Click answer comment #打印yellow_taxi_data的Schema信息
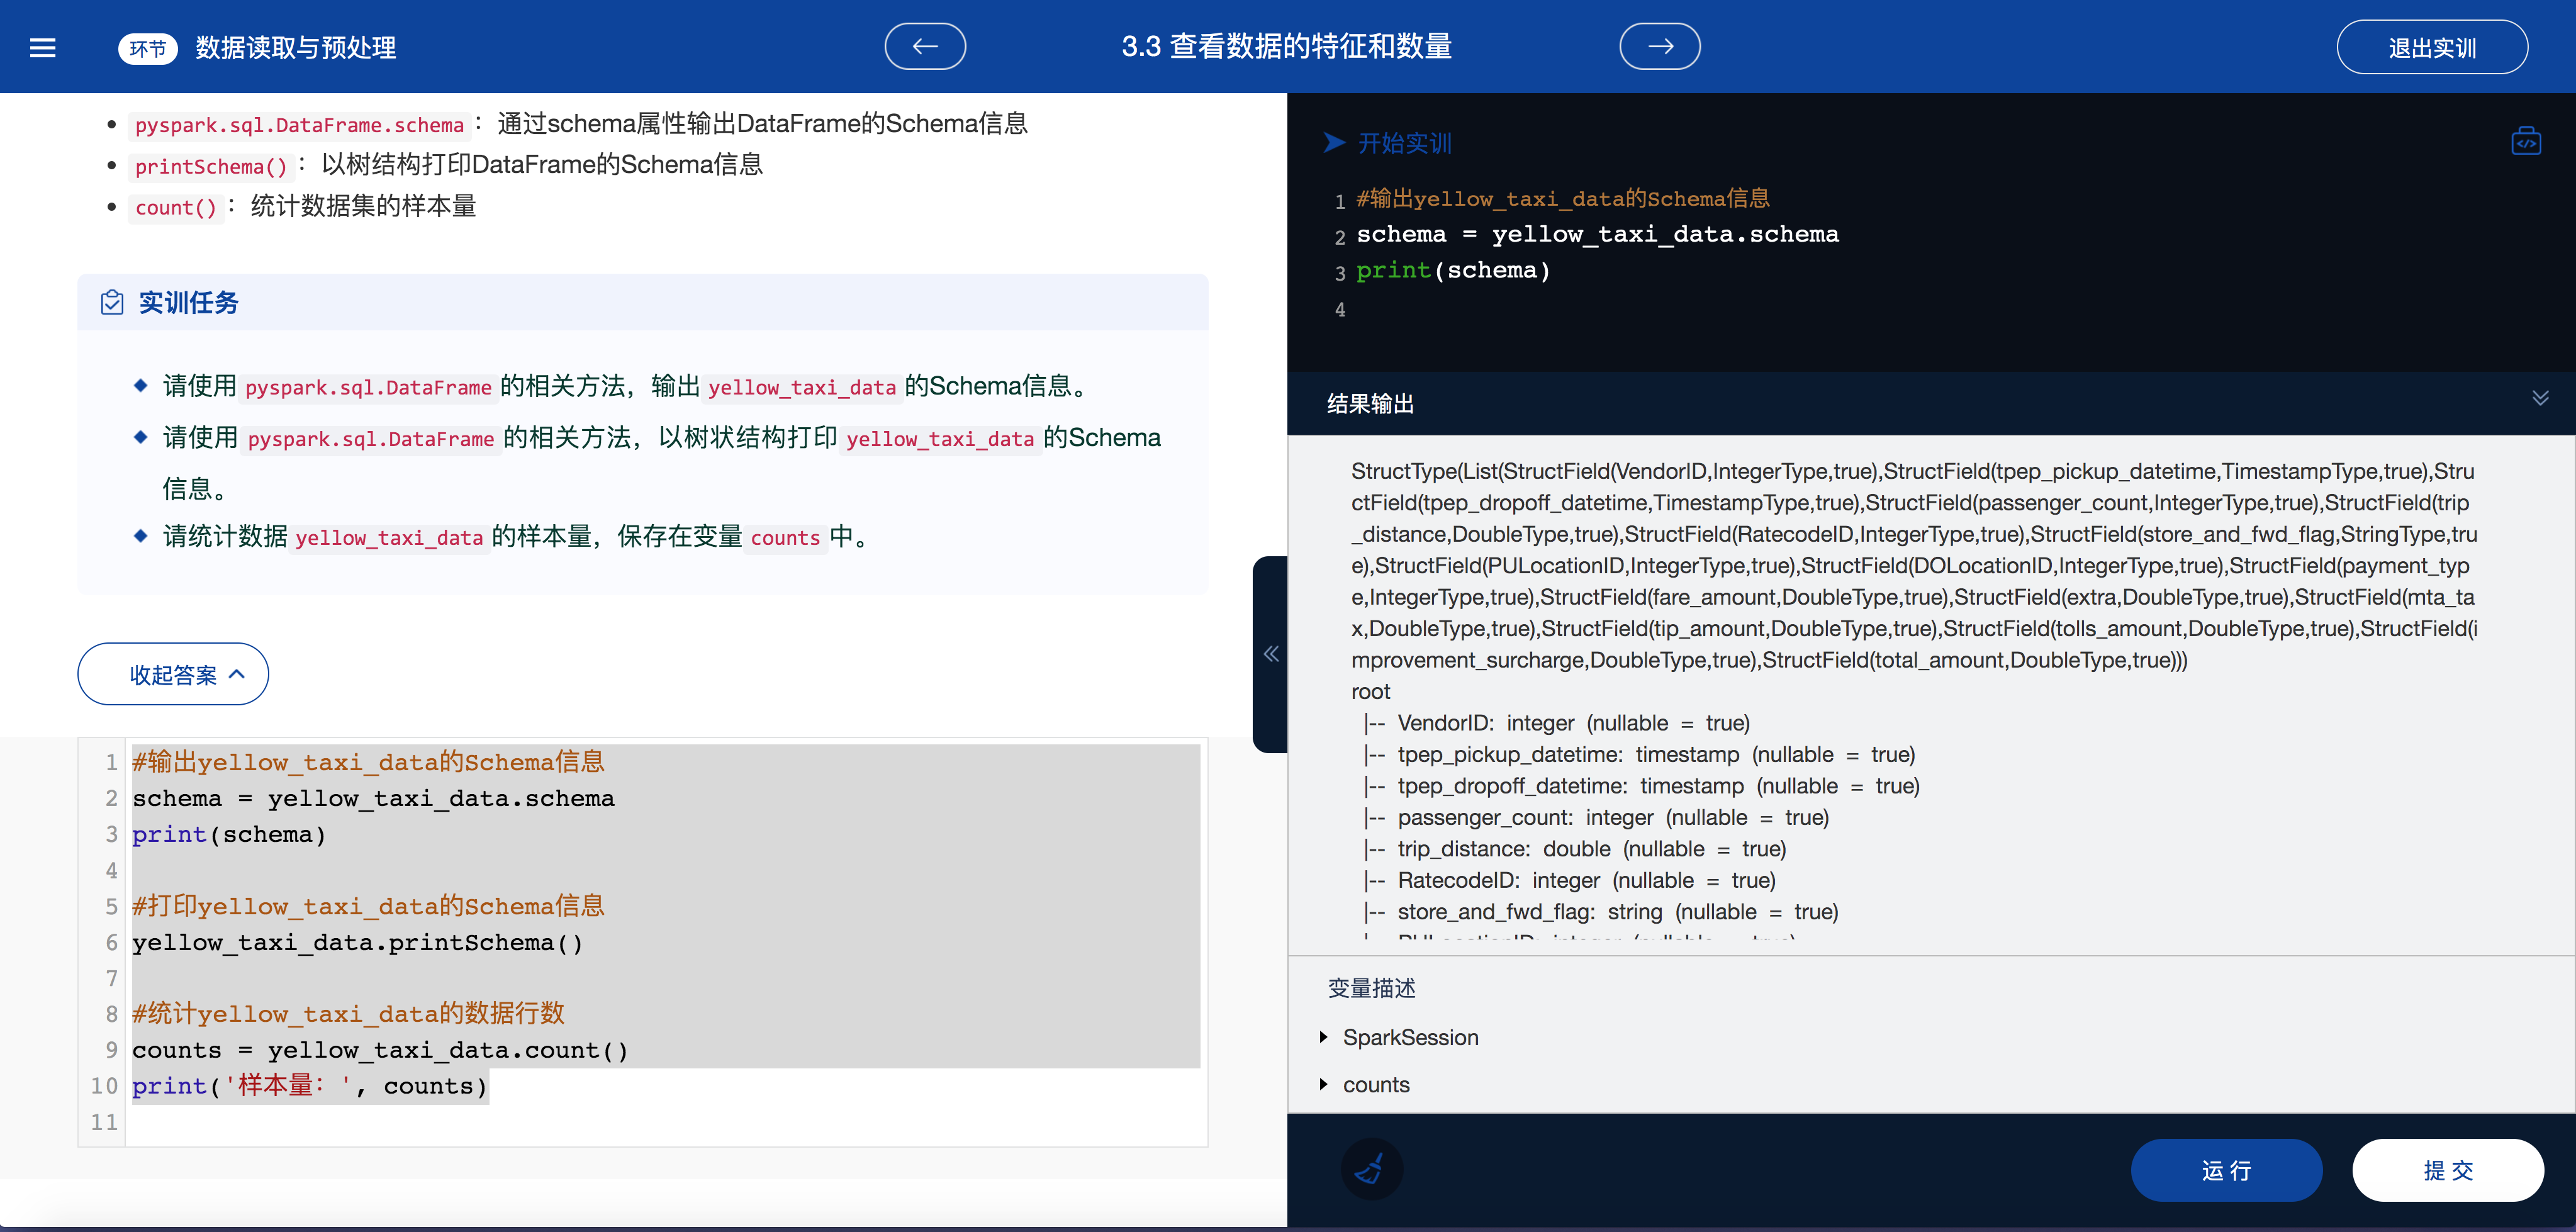This screenshot has width=2576, height=1232. [x=368, y=906]
